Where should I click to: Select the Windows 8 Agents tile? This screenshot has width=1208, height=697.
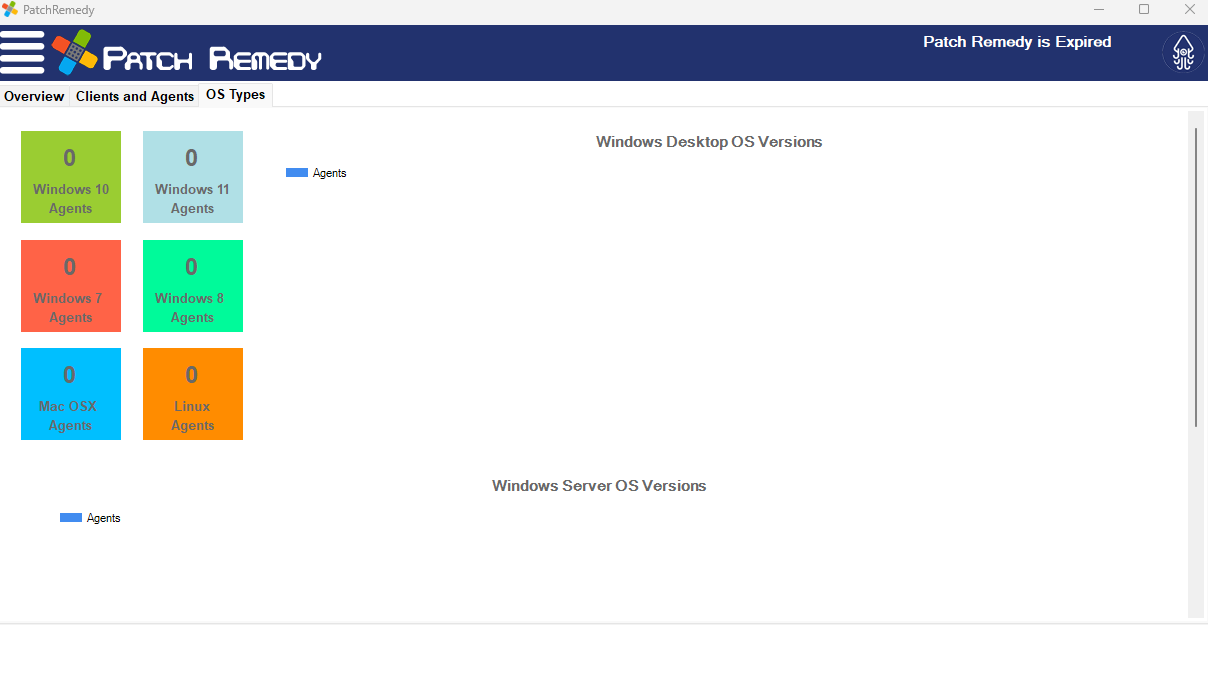pos(193,286)
